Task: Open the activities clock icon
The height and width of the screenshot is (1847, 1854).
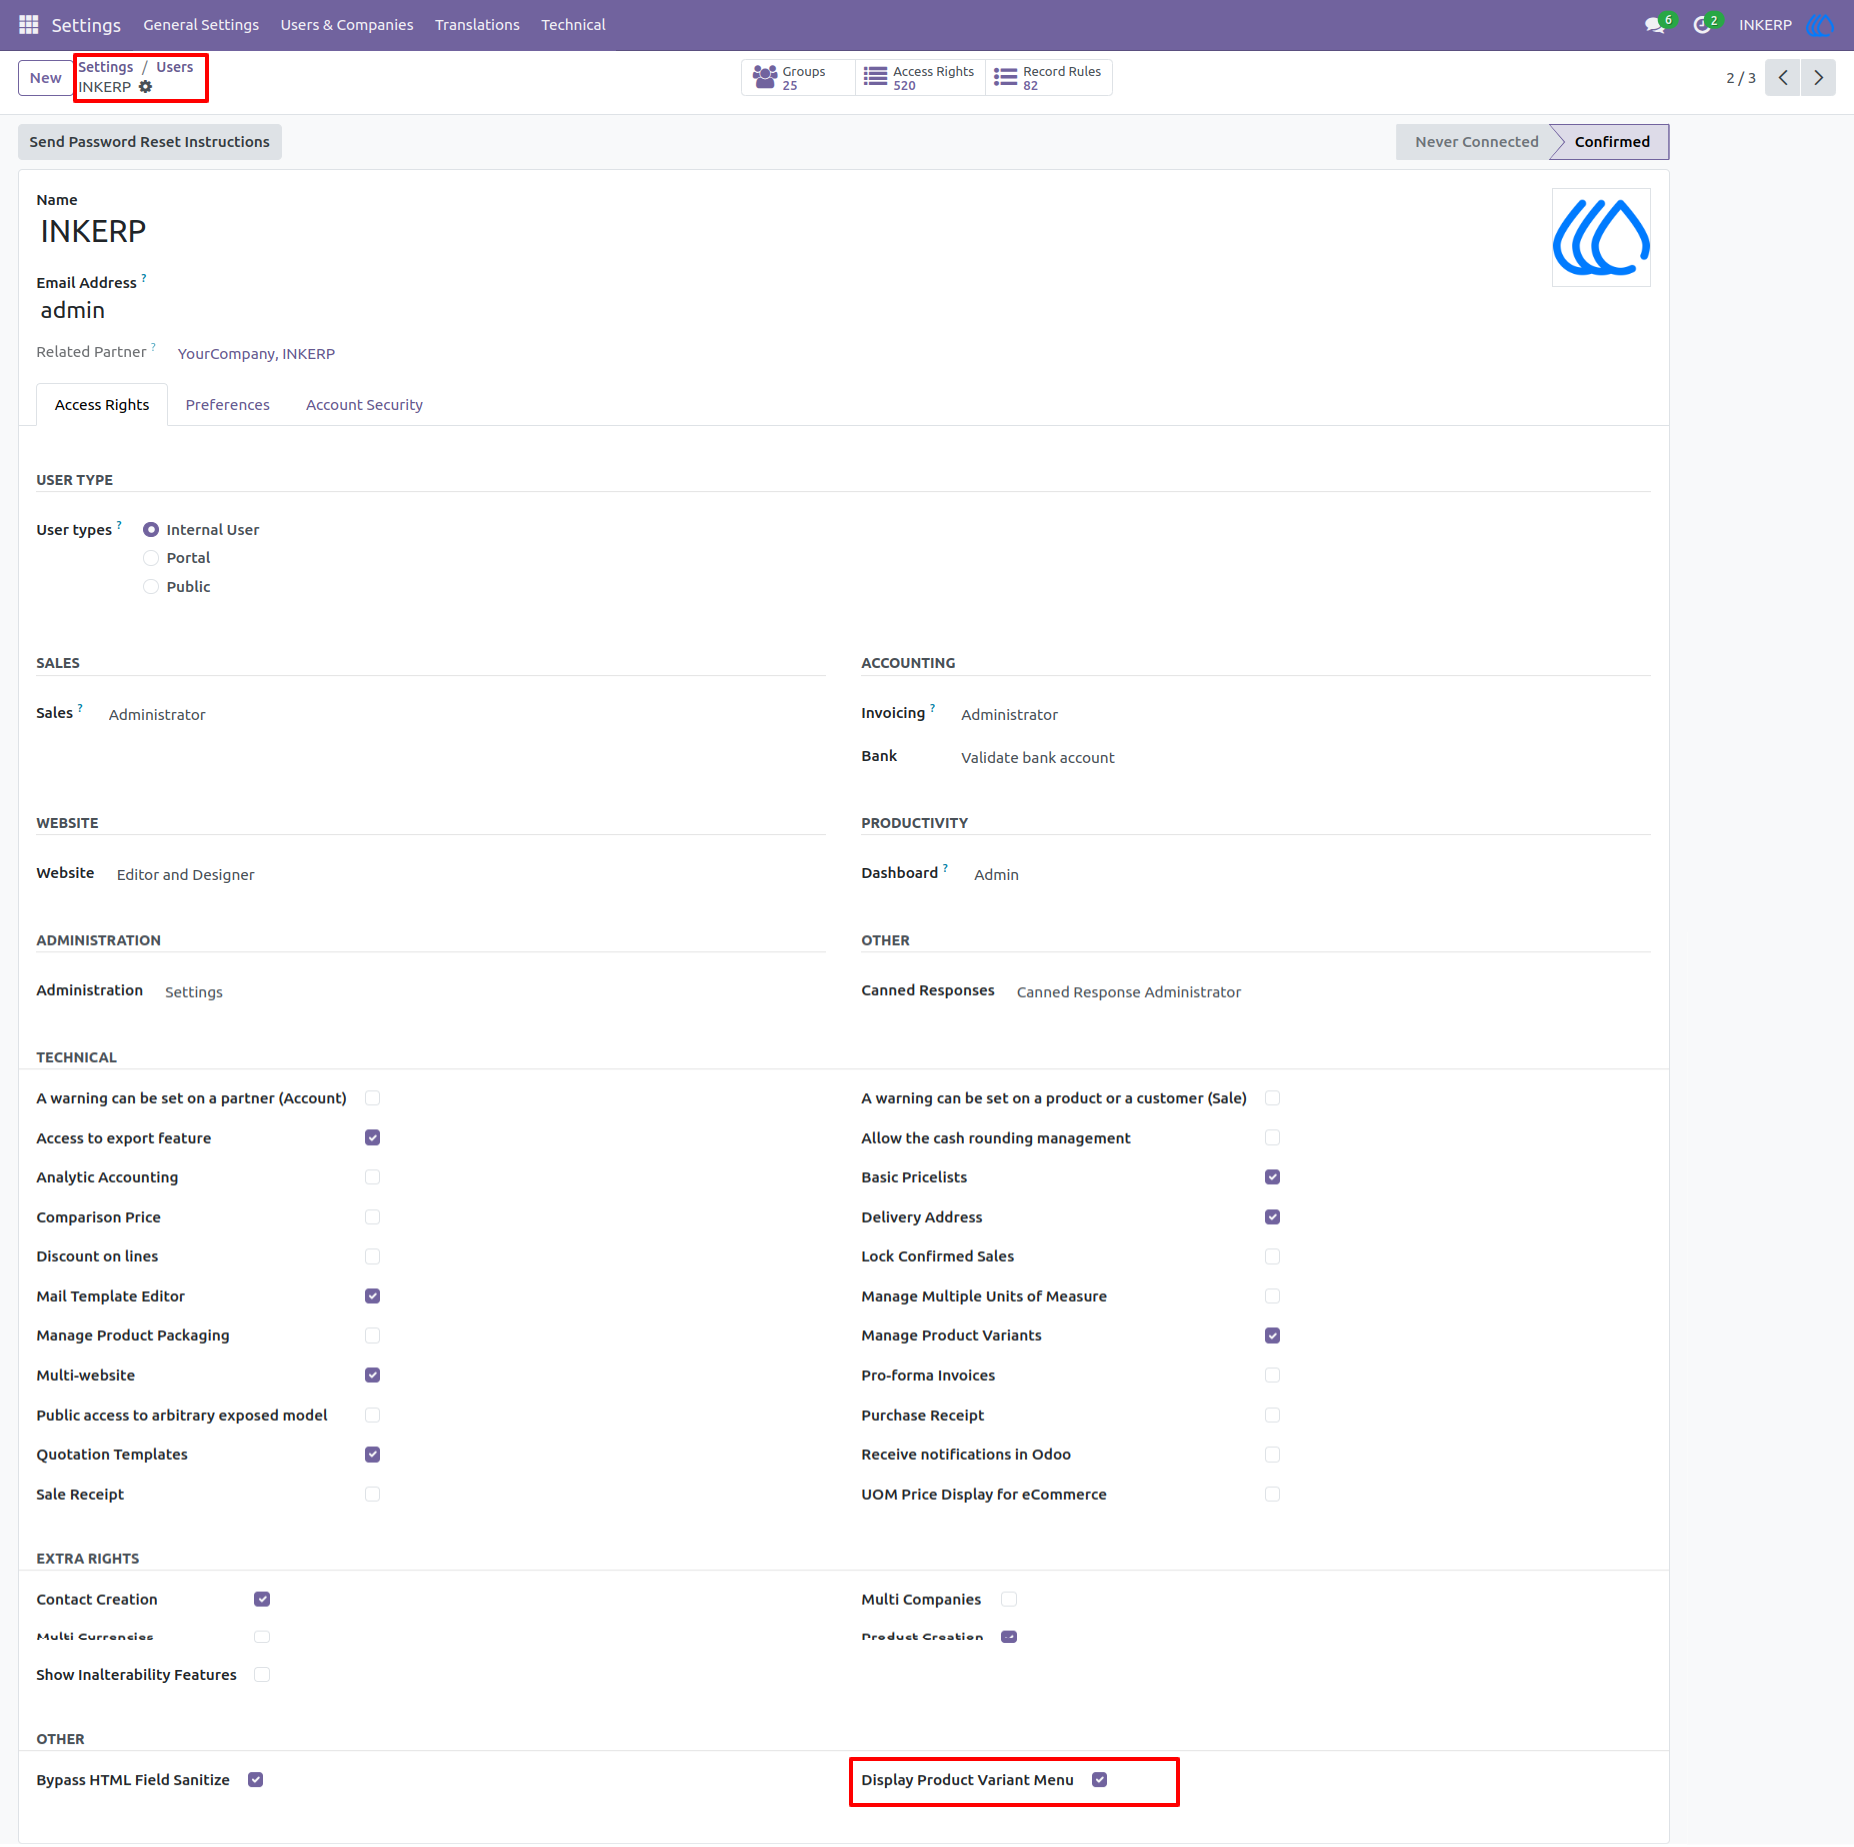Action: pos(1701,25)
